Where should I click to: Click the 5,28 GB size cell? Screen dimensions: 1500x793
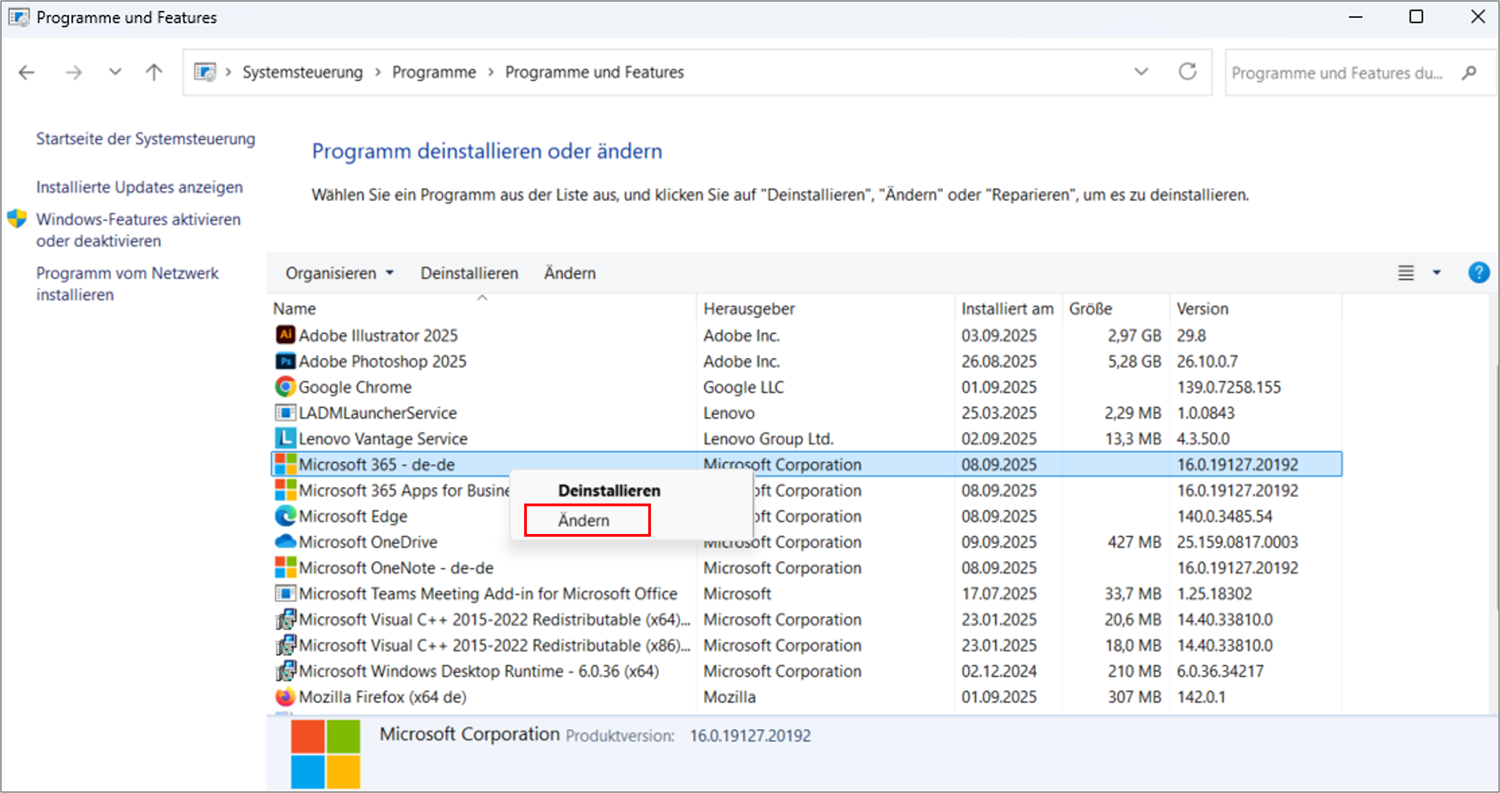[x=1134, y=361]
